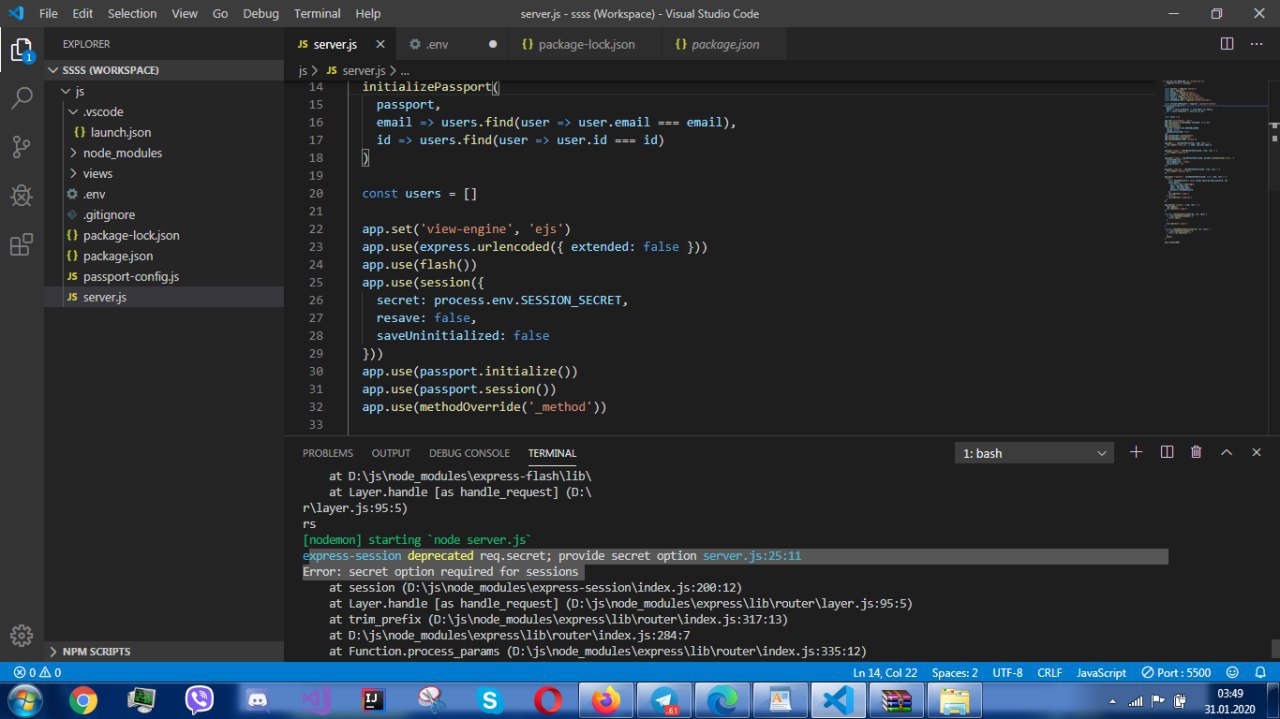Open errors and warnings count in status bar

pos(37,673)
